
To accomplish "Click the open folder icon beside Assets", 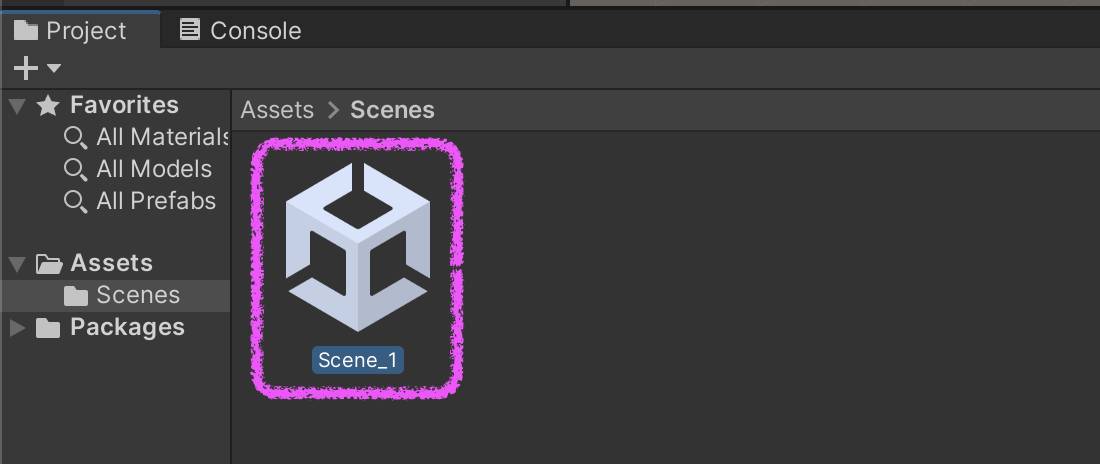I will [x=48, y=264].
